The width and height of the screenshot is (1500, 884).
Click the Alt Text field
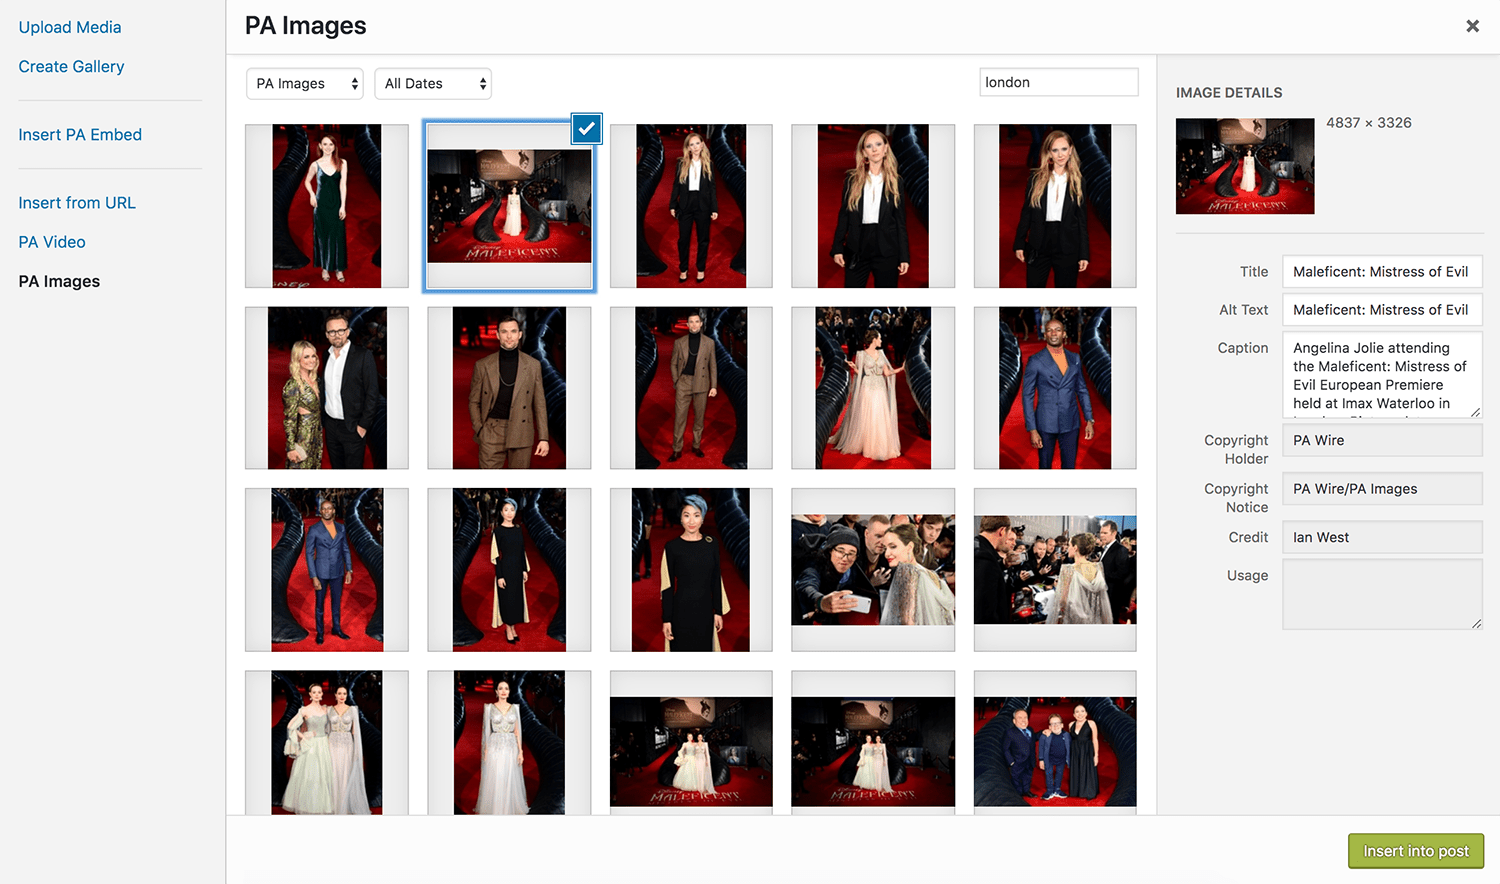click(1382, 309)
